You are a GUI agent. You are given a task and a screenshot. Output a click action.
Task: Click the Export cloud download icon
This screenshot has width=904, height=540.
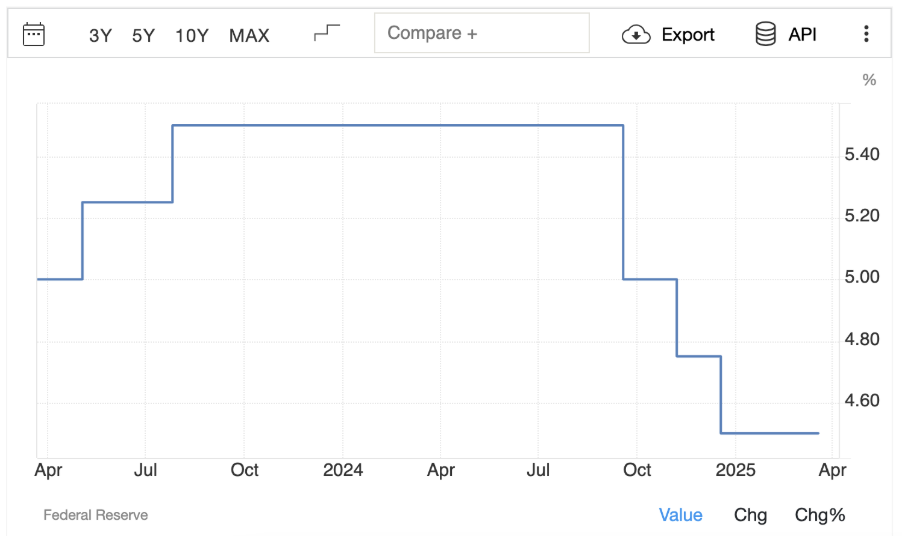tap(636, 35)
